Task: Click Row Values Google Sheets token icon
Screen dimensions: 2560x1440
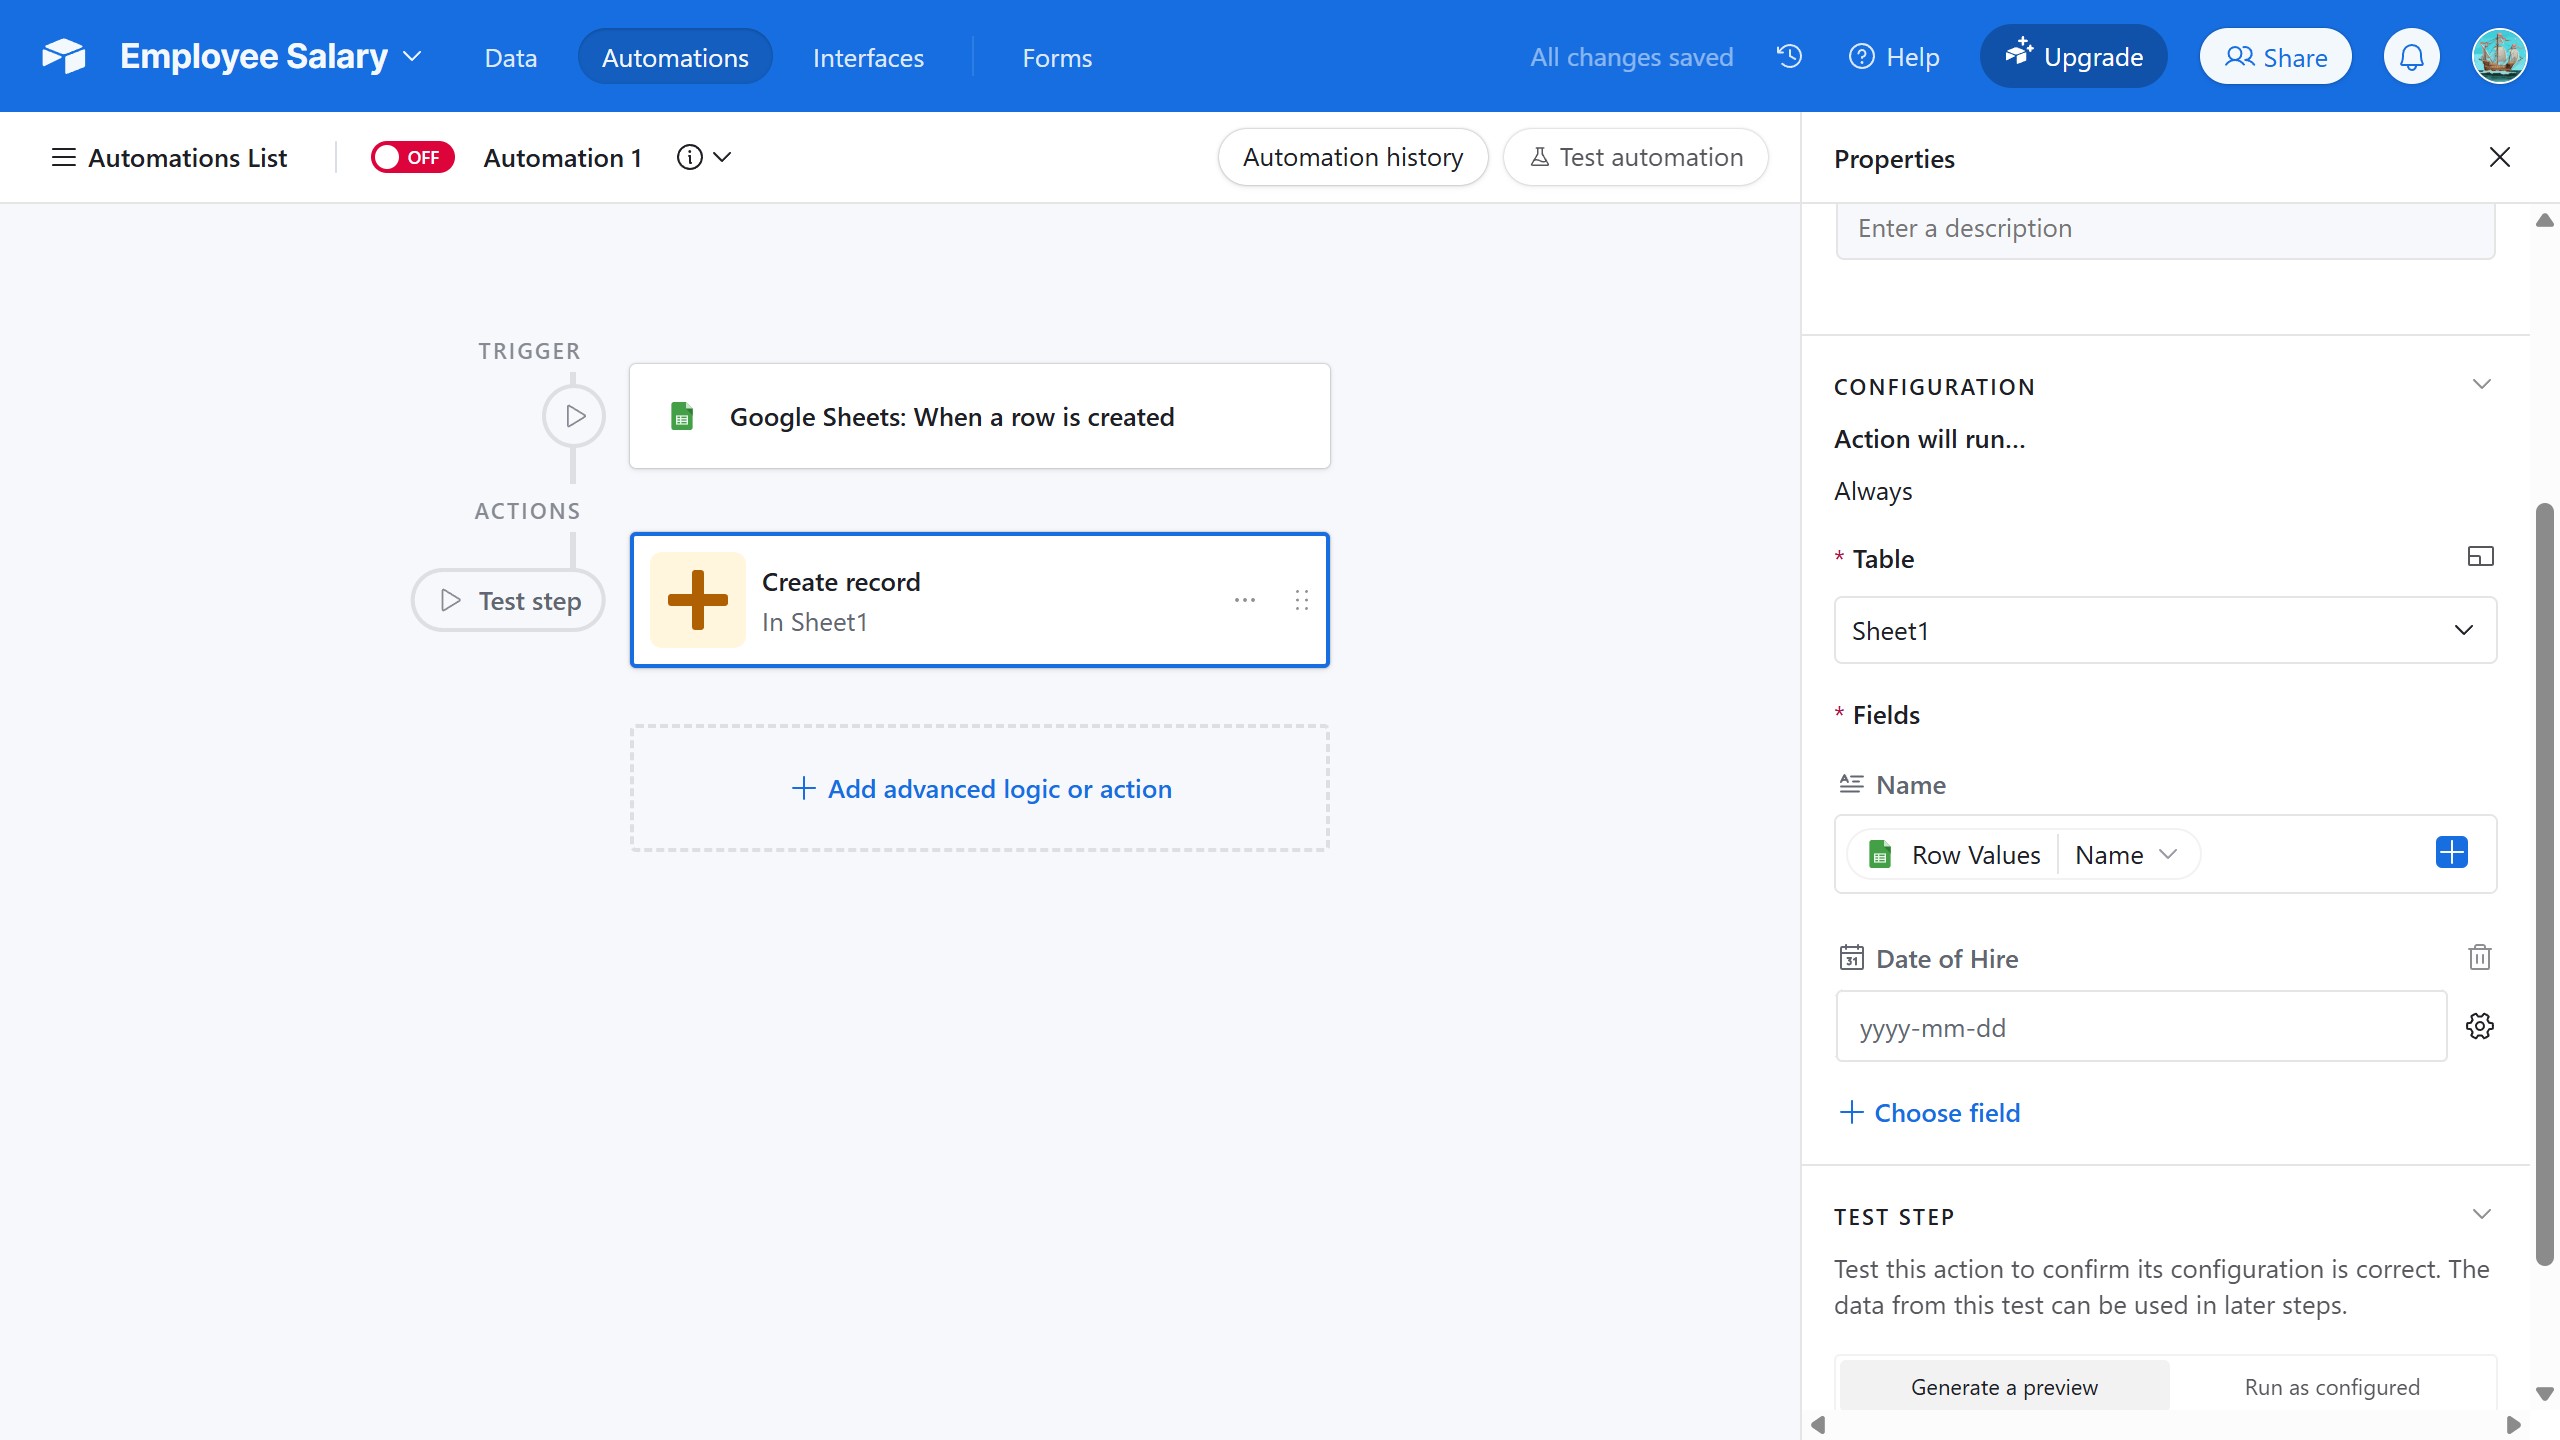Action: click(1879, 854)
